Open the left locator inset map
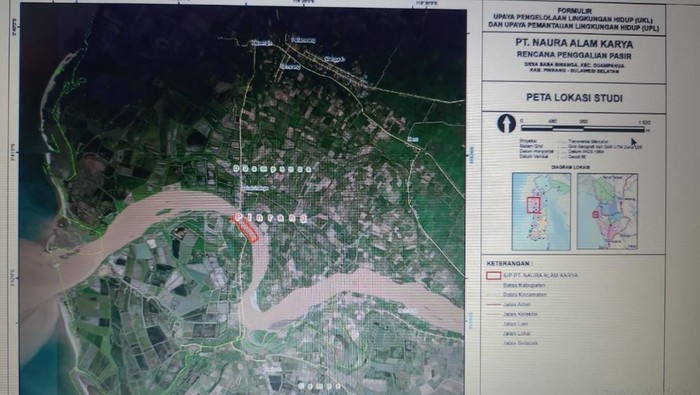The height and width of the screenshot is (395, 700). coord(541,212)
